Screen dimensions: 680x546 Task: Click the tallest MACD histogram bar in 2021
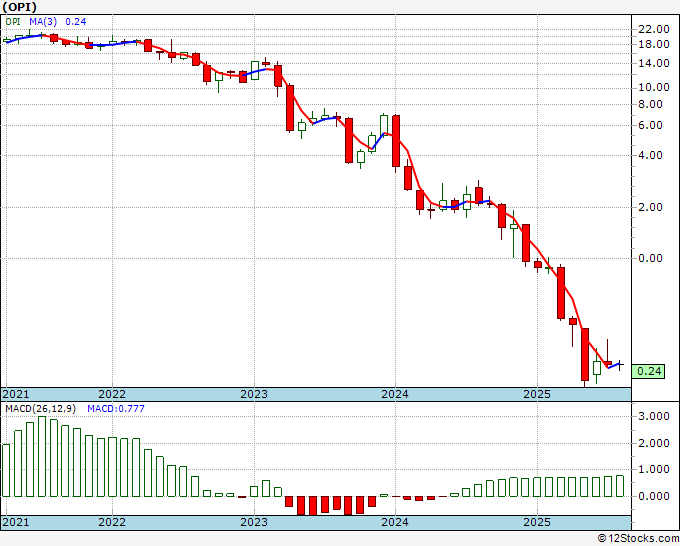tap(42, 456)
